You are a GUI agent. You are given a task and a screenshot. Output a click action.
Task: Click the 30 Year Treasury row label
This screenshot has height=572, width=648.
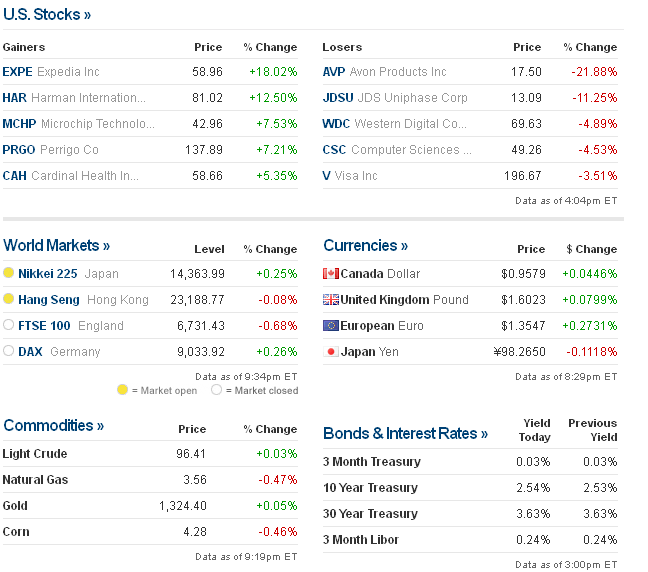[371, 514]
